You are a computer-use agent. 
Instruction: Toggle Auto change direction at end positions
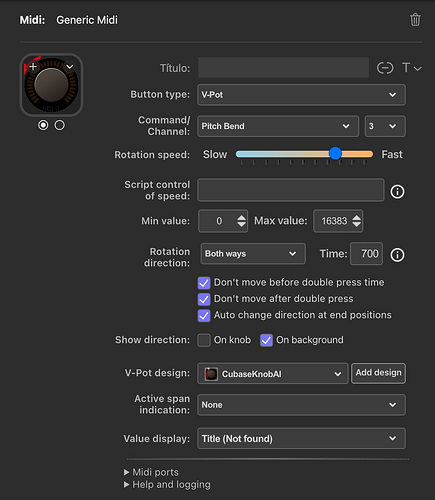[x=204, y=315]
